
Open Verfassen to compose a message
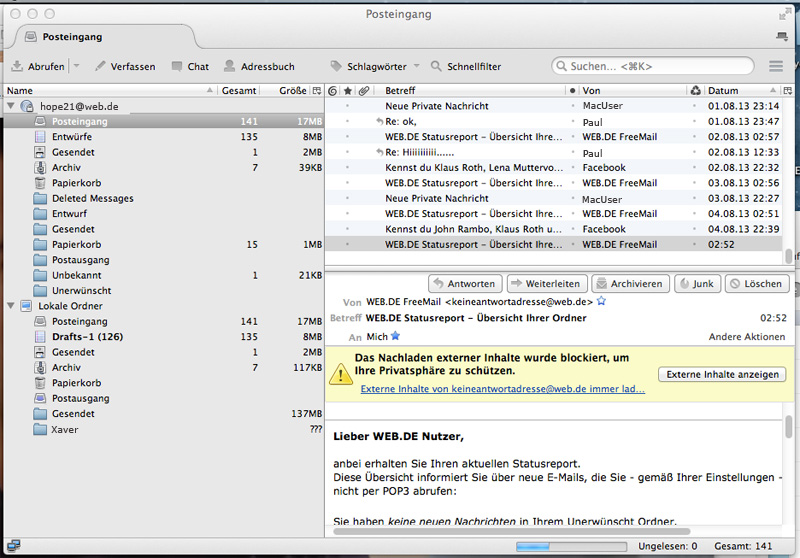click(x=125, y=66)
